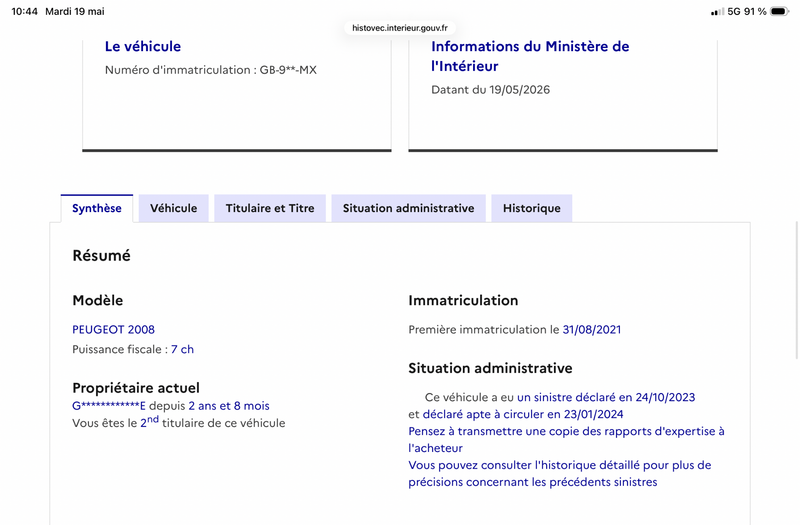Tap 'Pensez à transmettre une copie des rapports' notice
The height and width of the screenshot is (525, 800).
(566, 440)
